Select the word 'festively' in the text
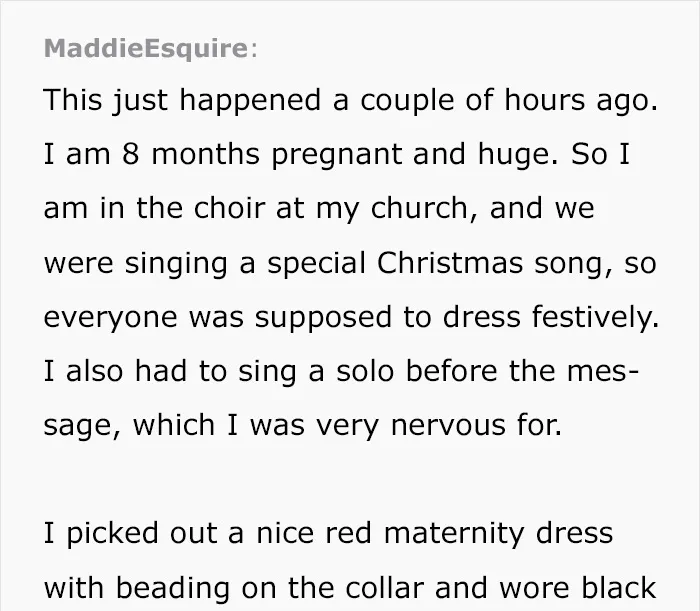This screenshot has width=700, height=611. (x=592, y=318)
